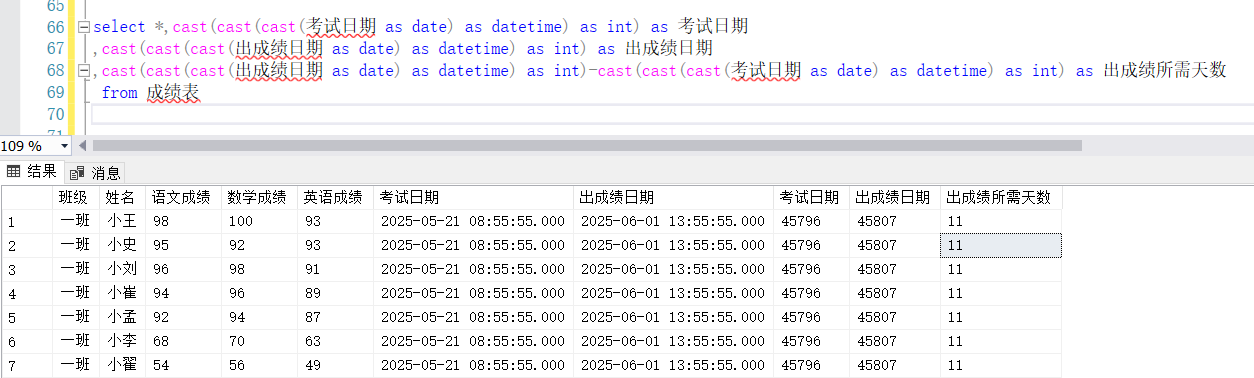Viewport: 1254px width, 378px height.
Task: Open the 结果 results grid icon tab
Action: point(32,172)
